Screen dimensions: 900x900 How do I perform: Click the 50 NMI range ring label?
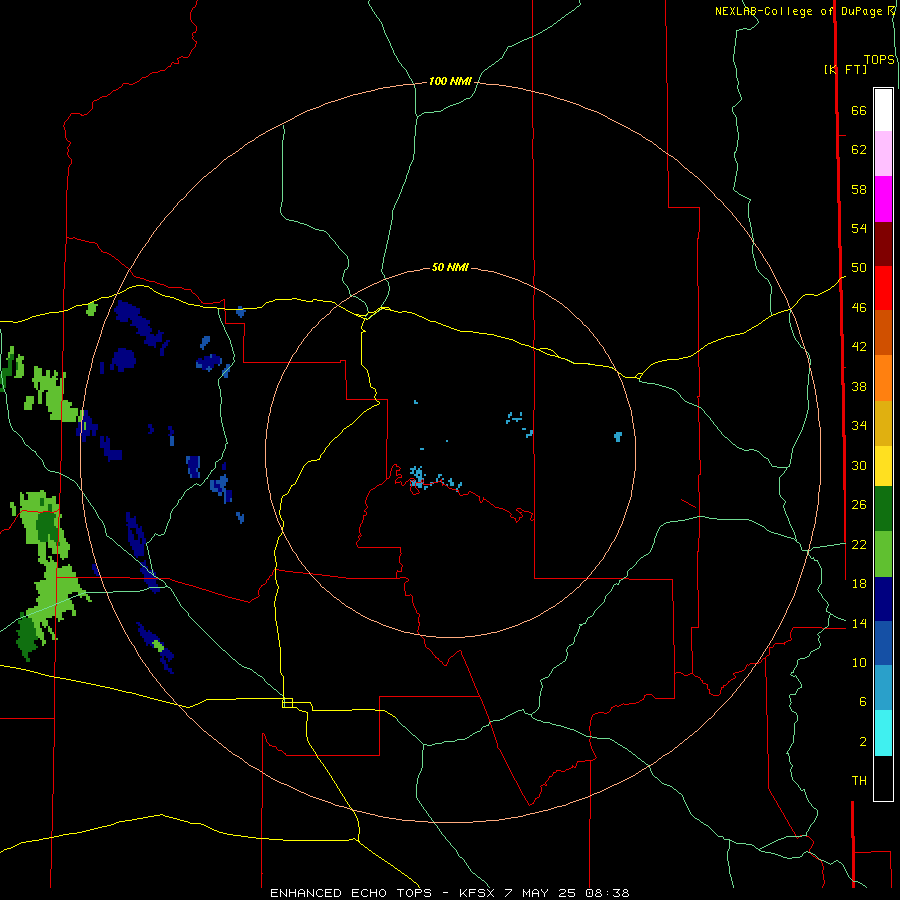click(x=450, y=267)
